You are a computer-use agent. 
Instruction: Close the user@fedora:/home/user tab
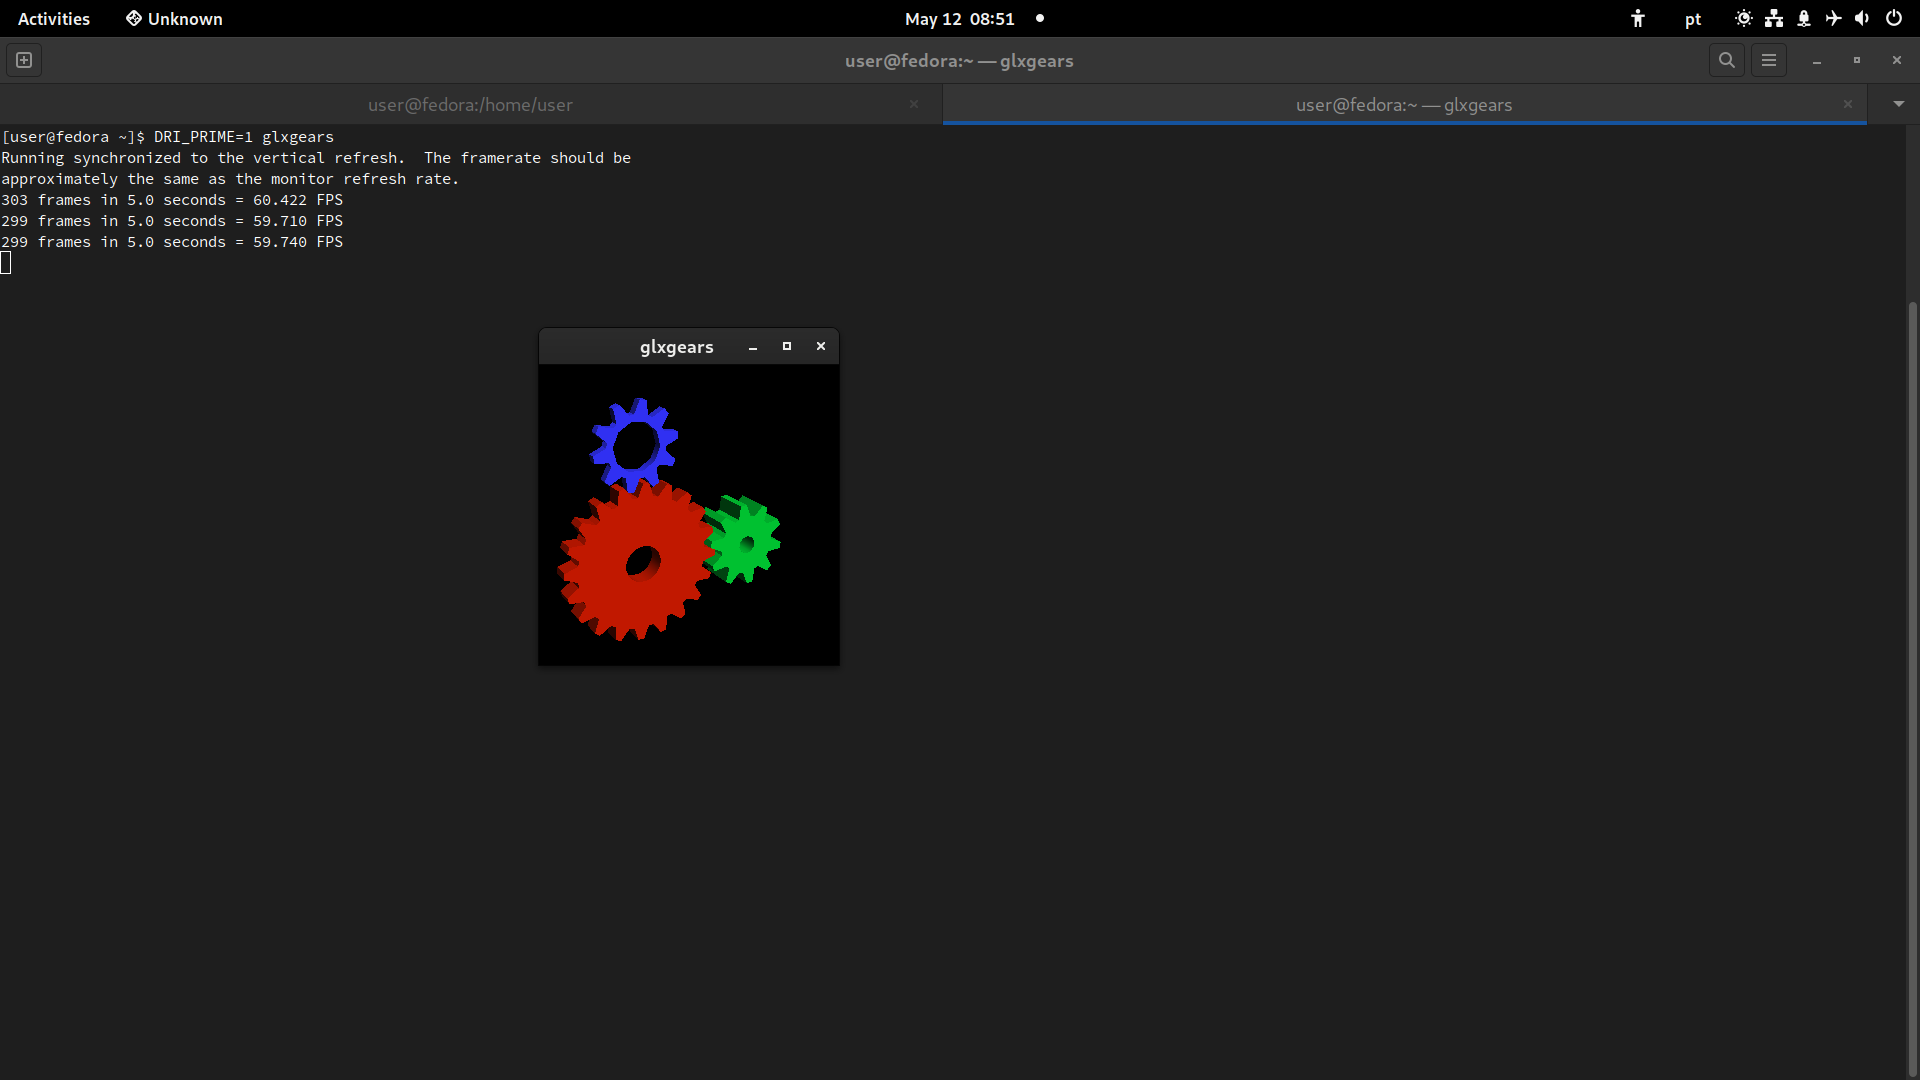914,104
